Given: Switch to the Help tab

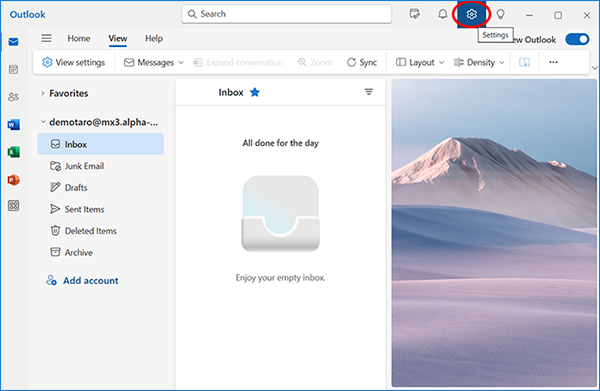Looking at the screenshot, I should pyautogui.click(x=154, y=38).
